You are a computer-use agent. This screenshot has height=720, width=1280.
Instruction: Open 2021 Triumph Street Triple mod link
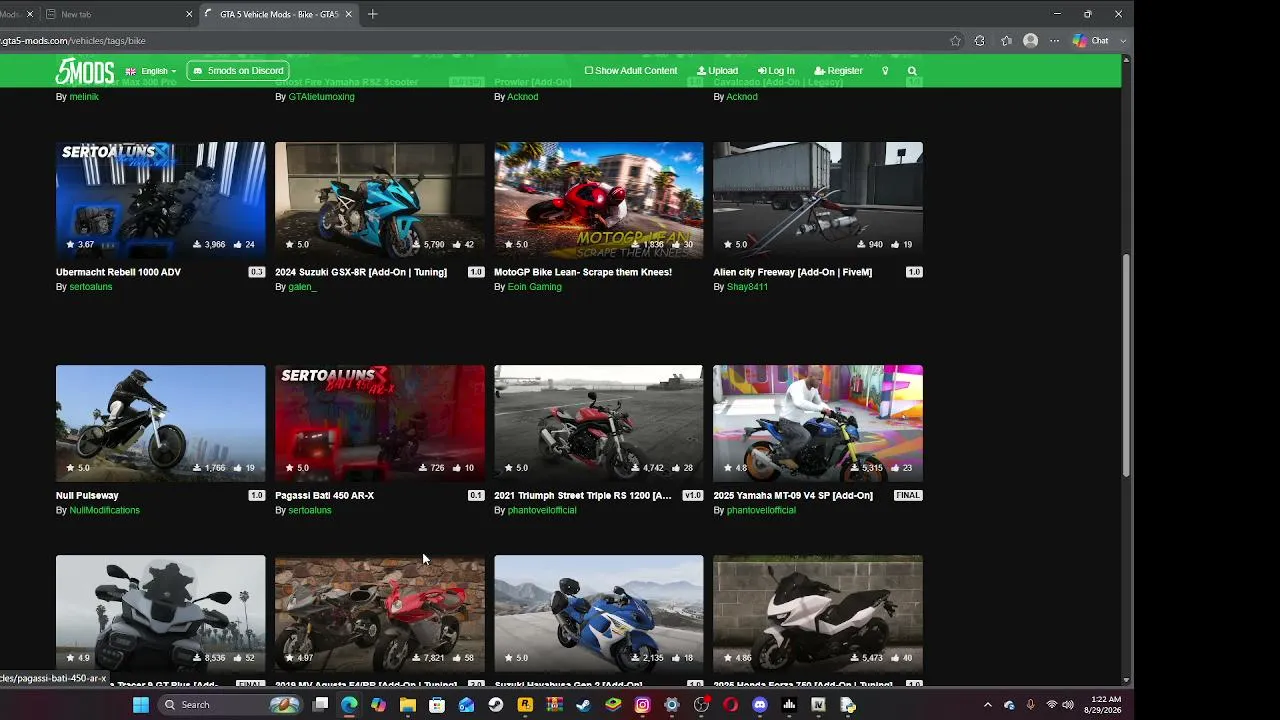click(583, 496)
